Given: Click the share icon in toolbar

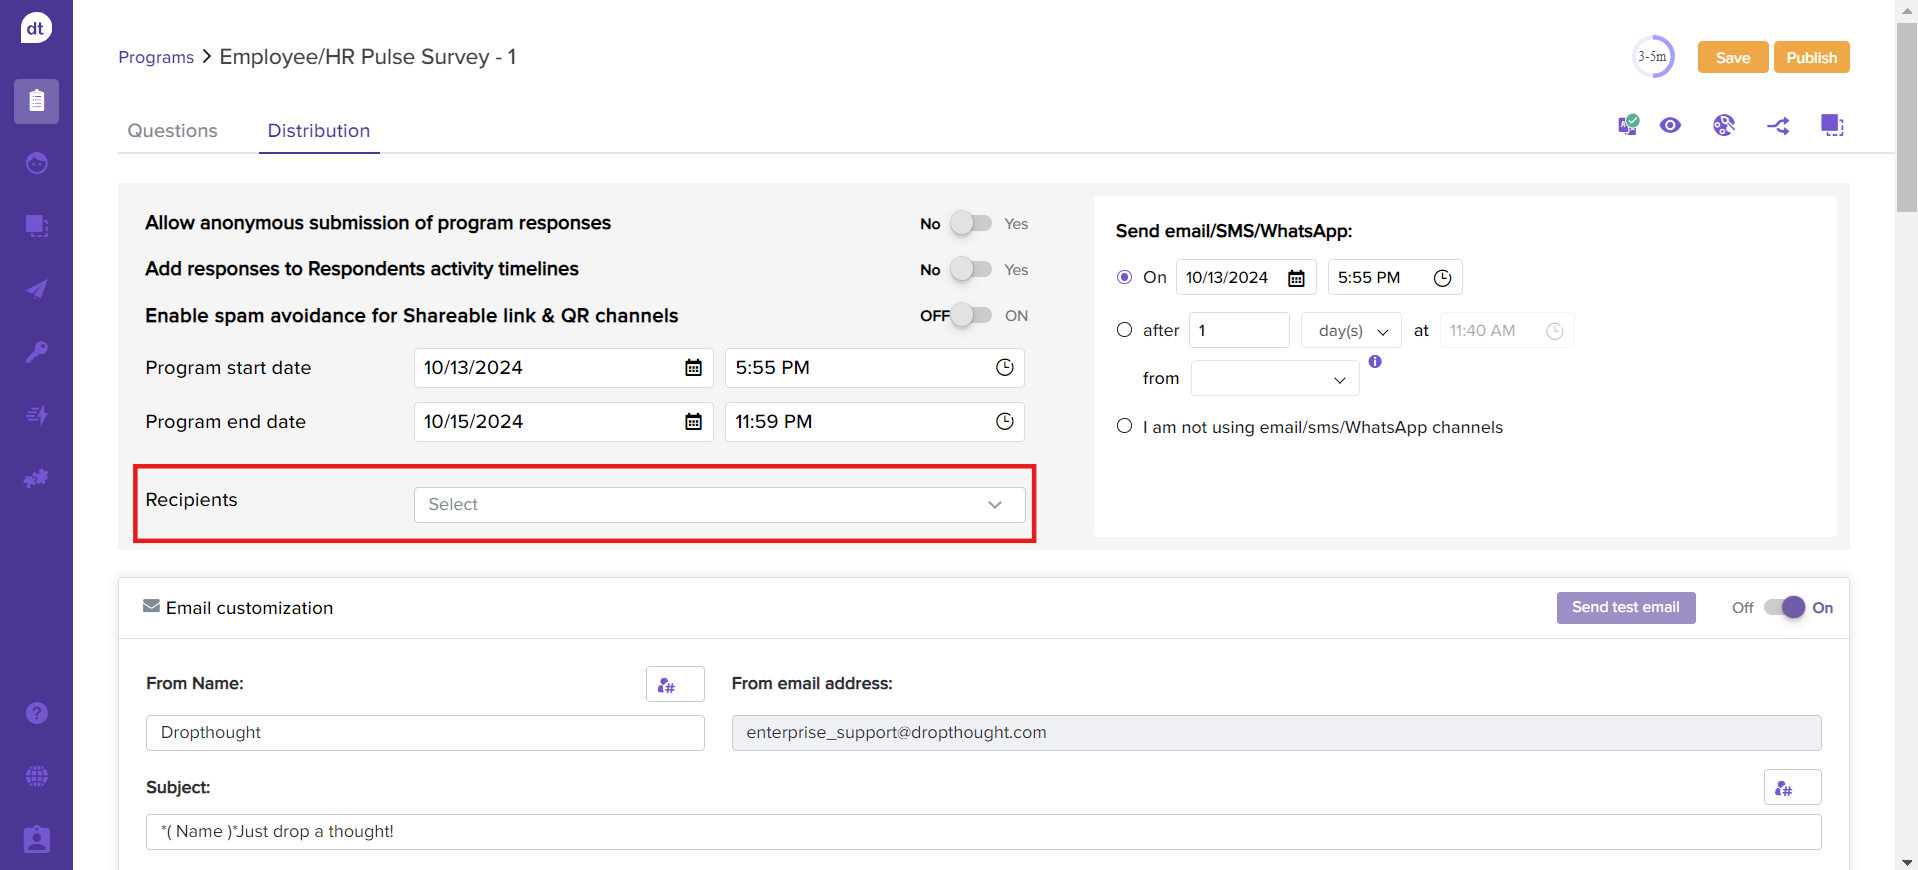Looking at the screenshot, I should point(1778,126).
